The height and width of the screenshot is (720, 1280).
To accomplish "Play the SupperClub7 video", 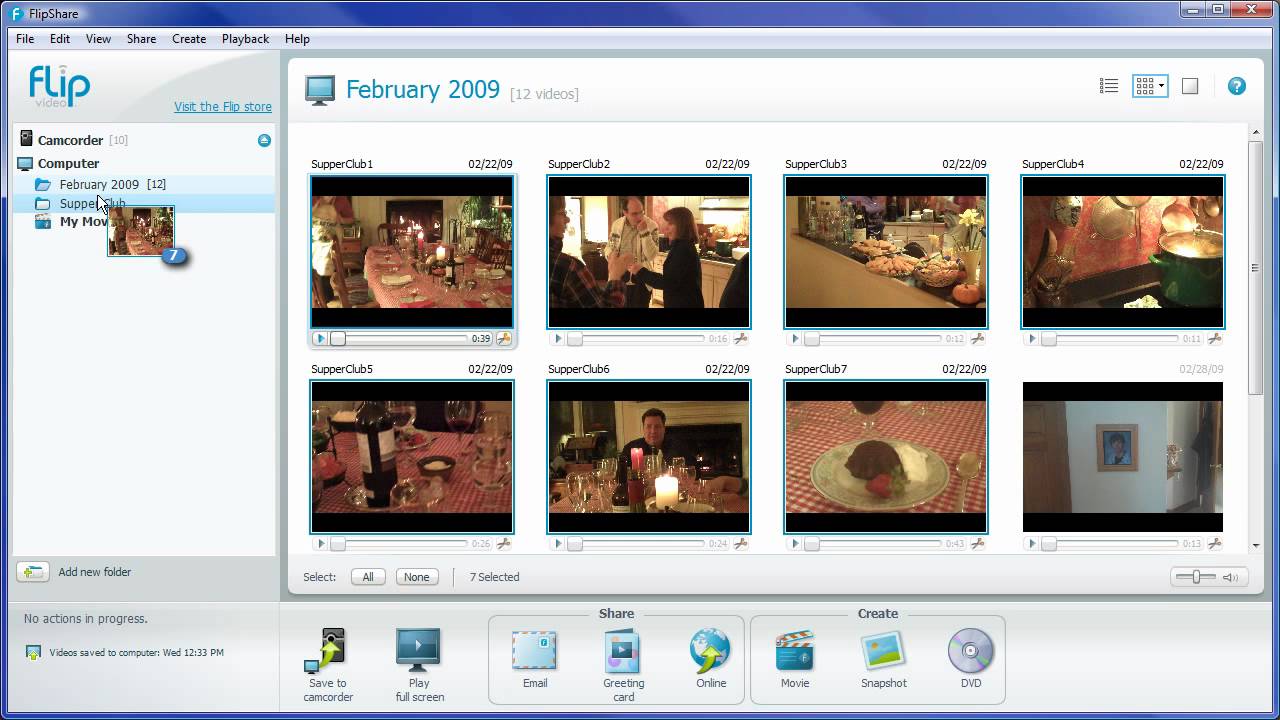I will 795,544.
